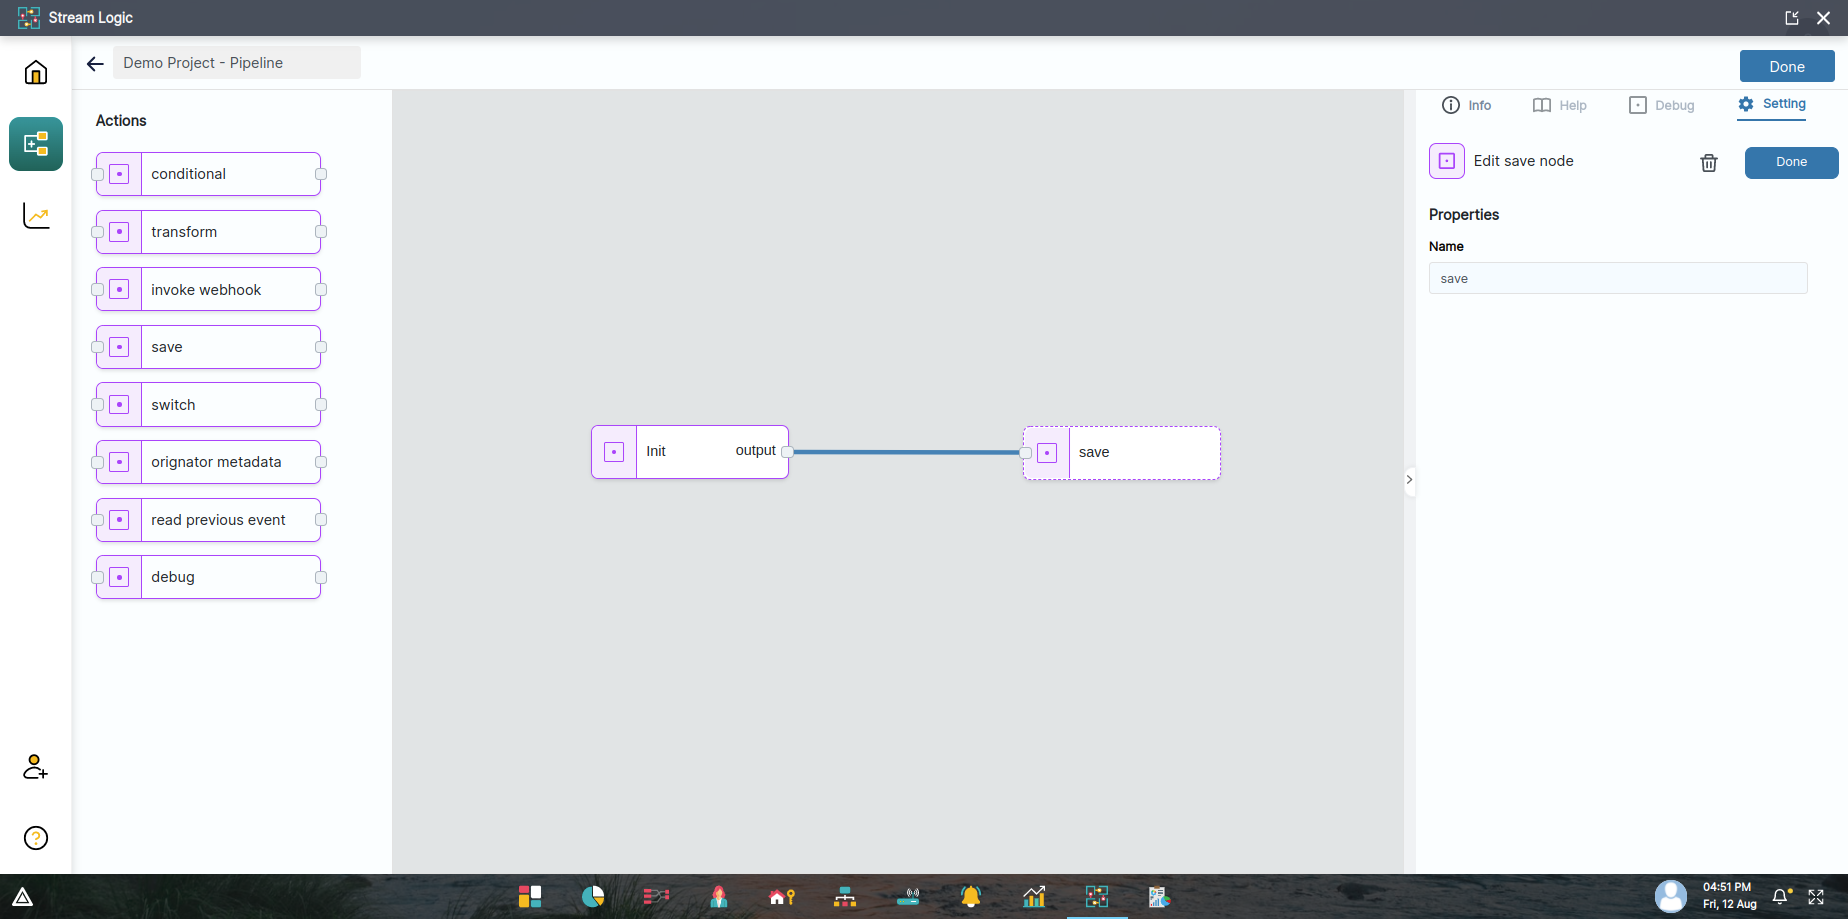Select the Init node on the canvas

pyautogui.click(x=690, y=451)
